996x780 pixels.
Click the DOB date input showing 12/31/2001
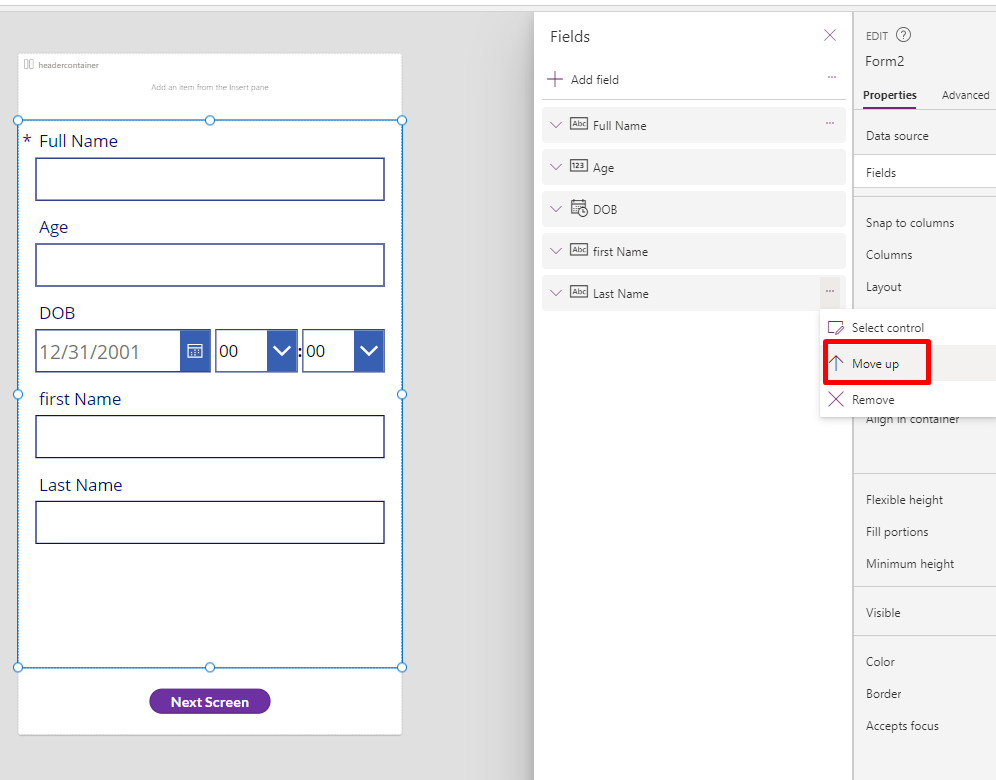pos(108,351)
